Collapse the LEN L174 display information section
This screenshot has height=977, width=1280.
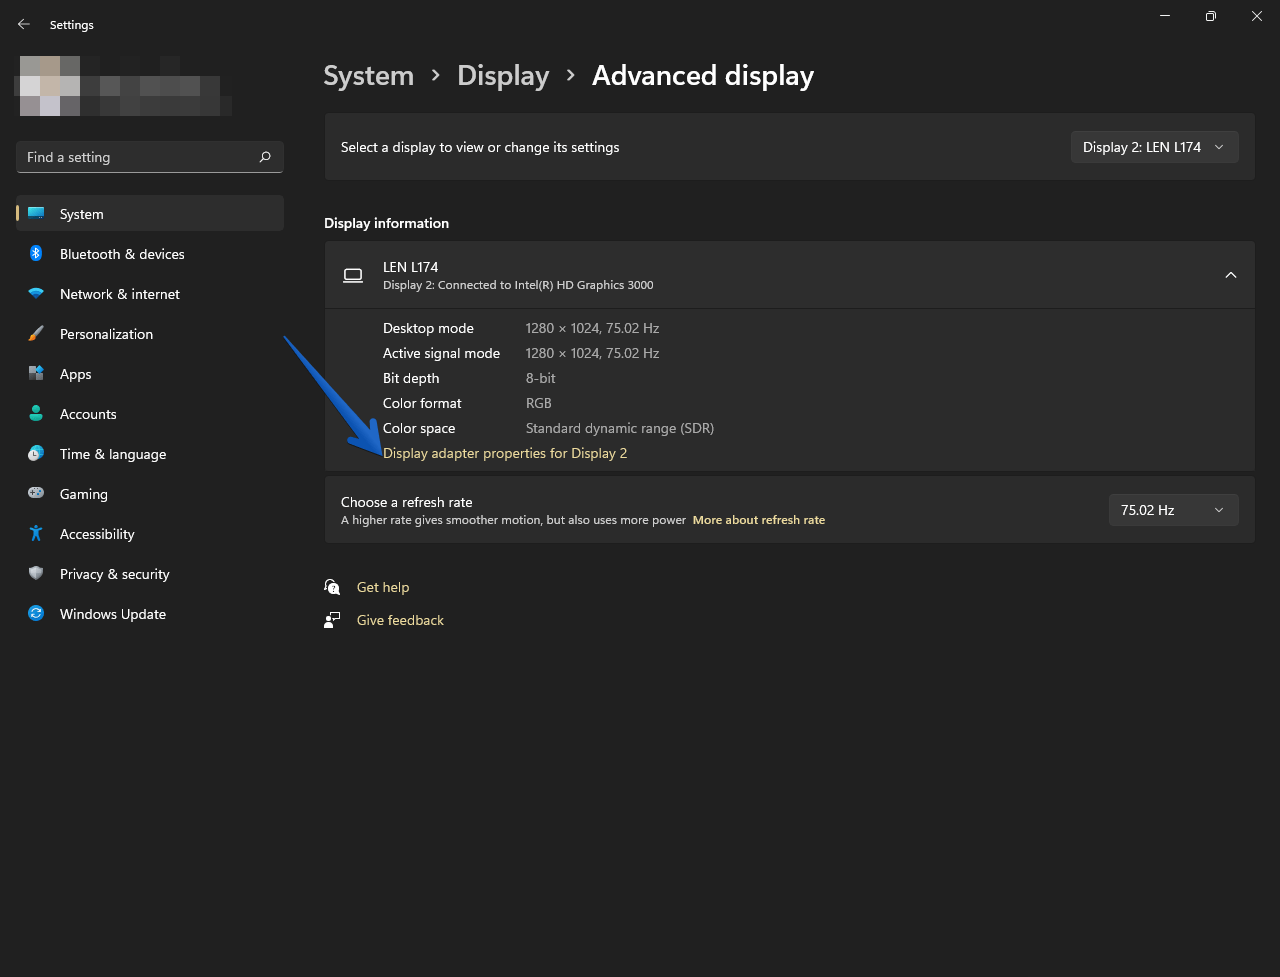[1231, 275]
